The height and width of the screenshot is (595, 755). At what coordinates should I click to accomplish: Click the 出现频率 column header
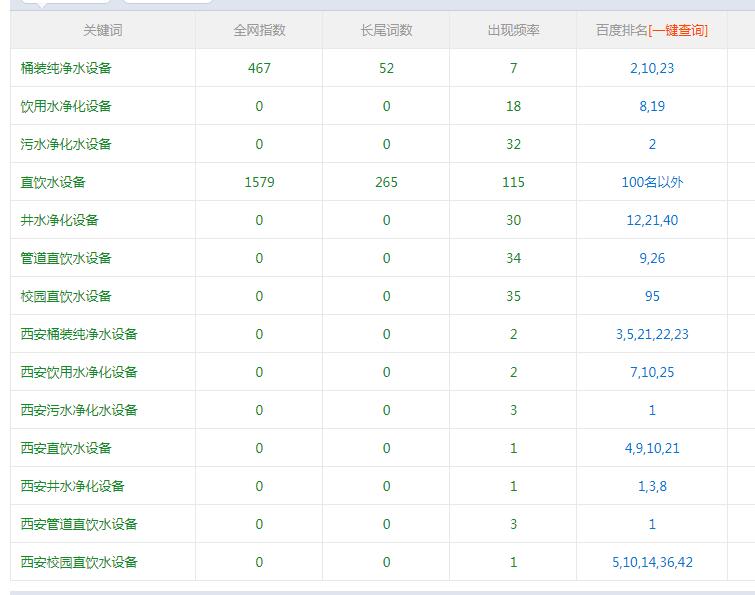click(513, 30)
